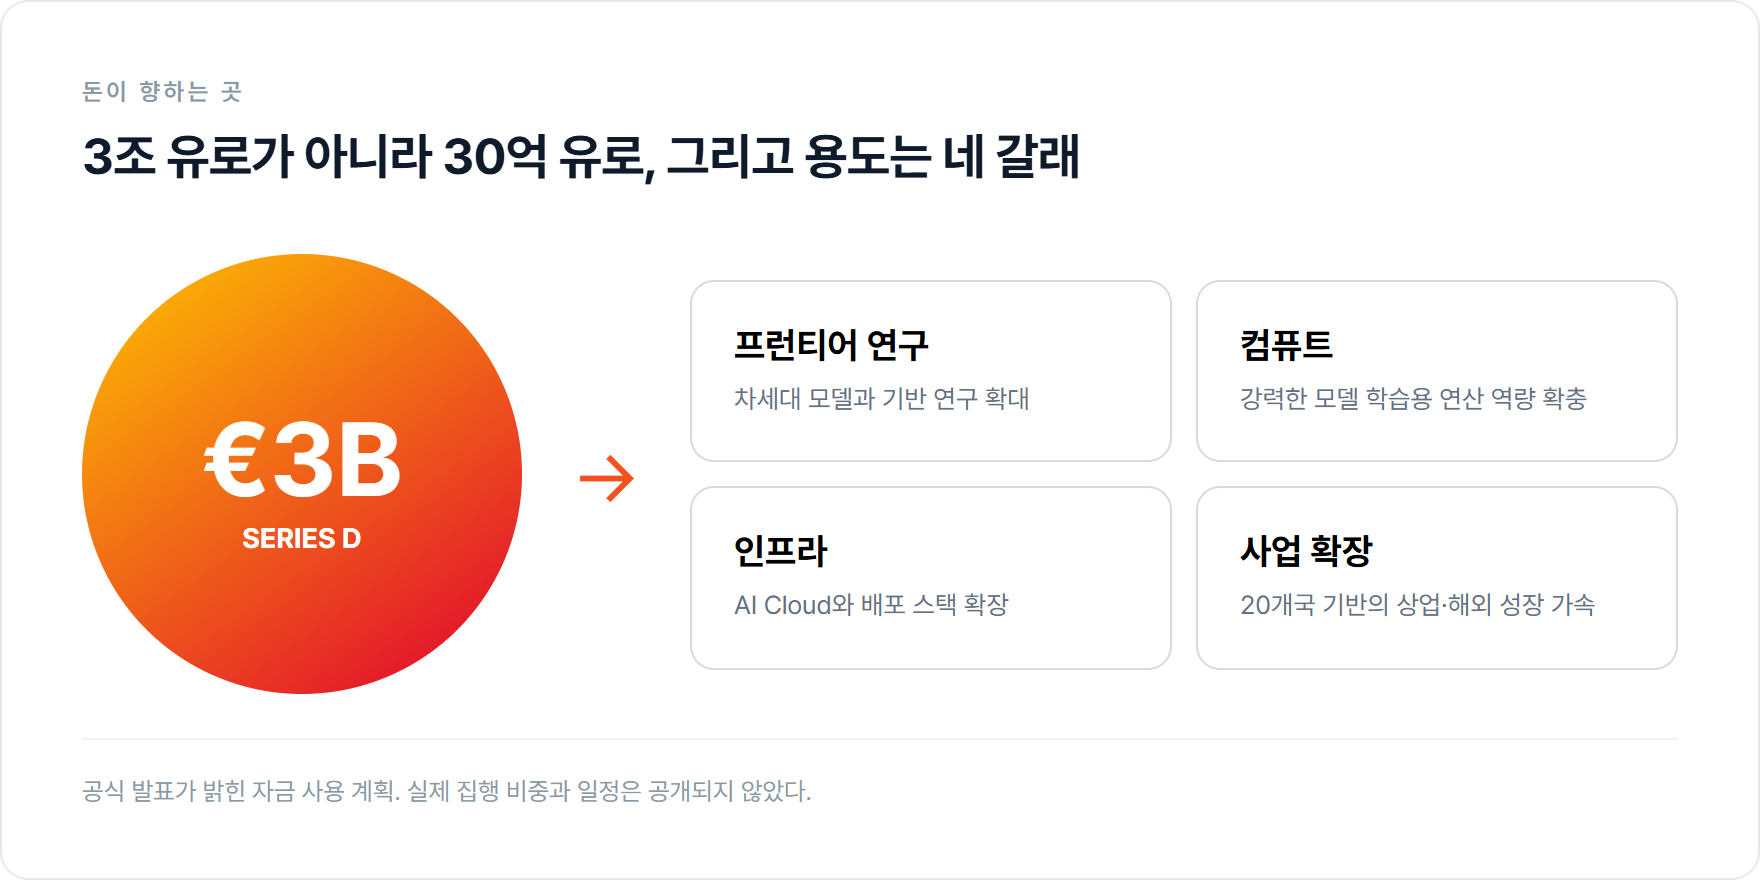Click the 사업 확장 heading text
Screen dimensions: 1760x882
coord(1306,551)
